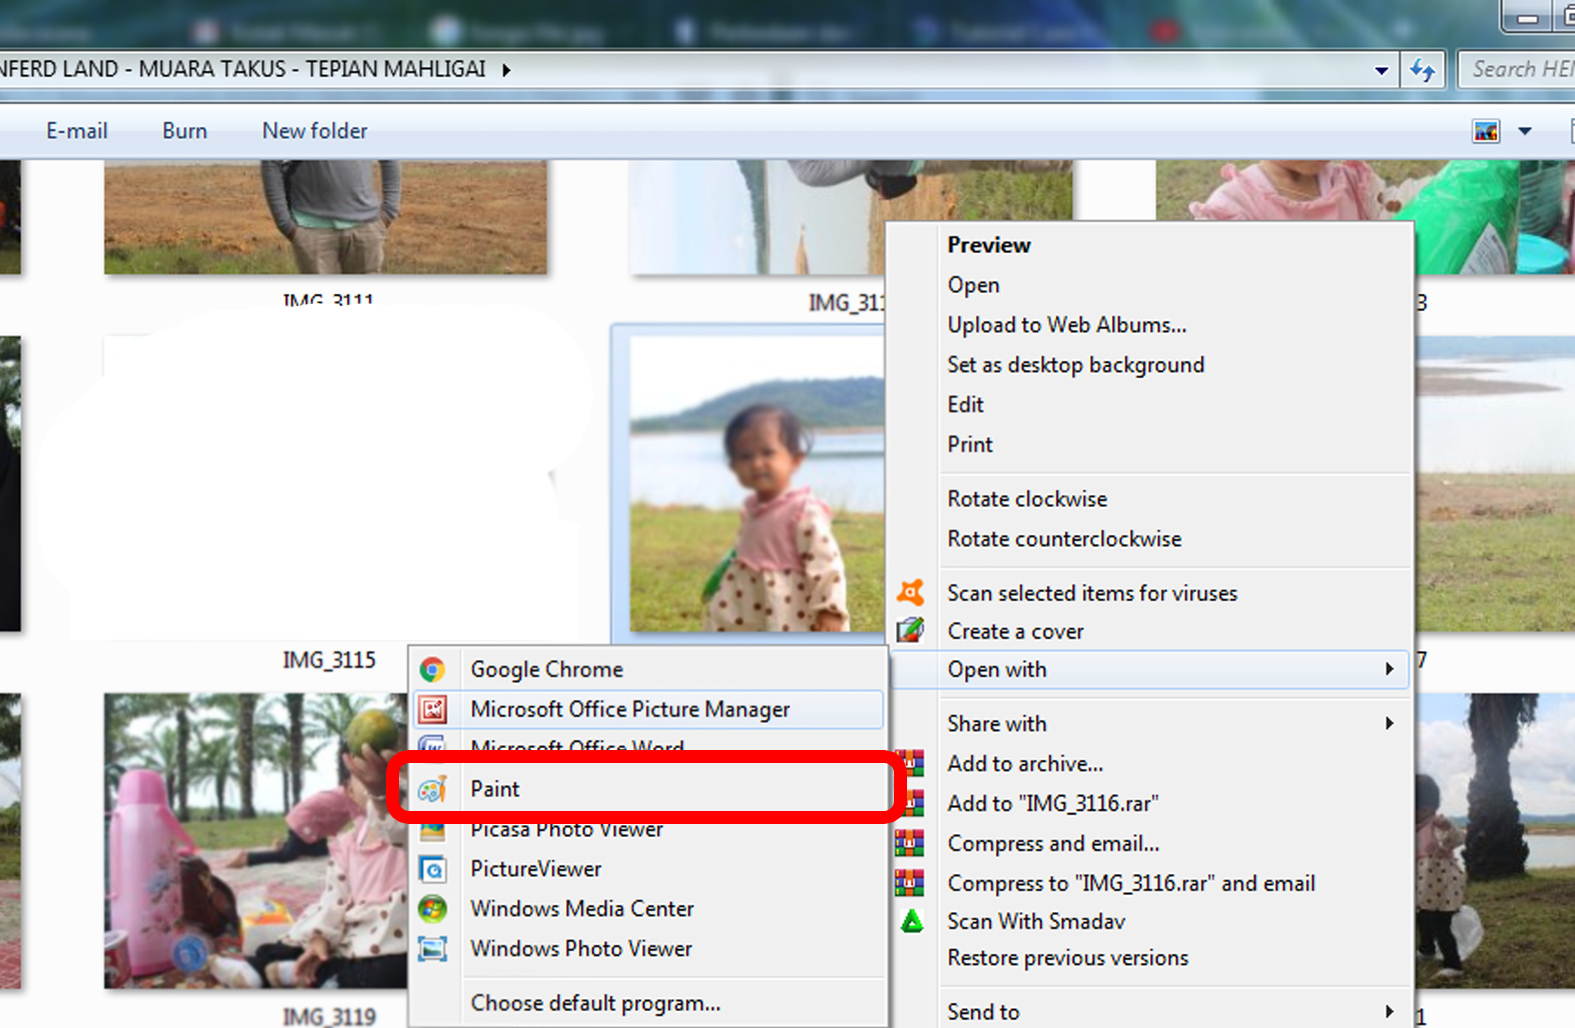Click the Search box field
This screenshot has height=1028, width=1575.
pyautogui.click(x=1517, y=70)
